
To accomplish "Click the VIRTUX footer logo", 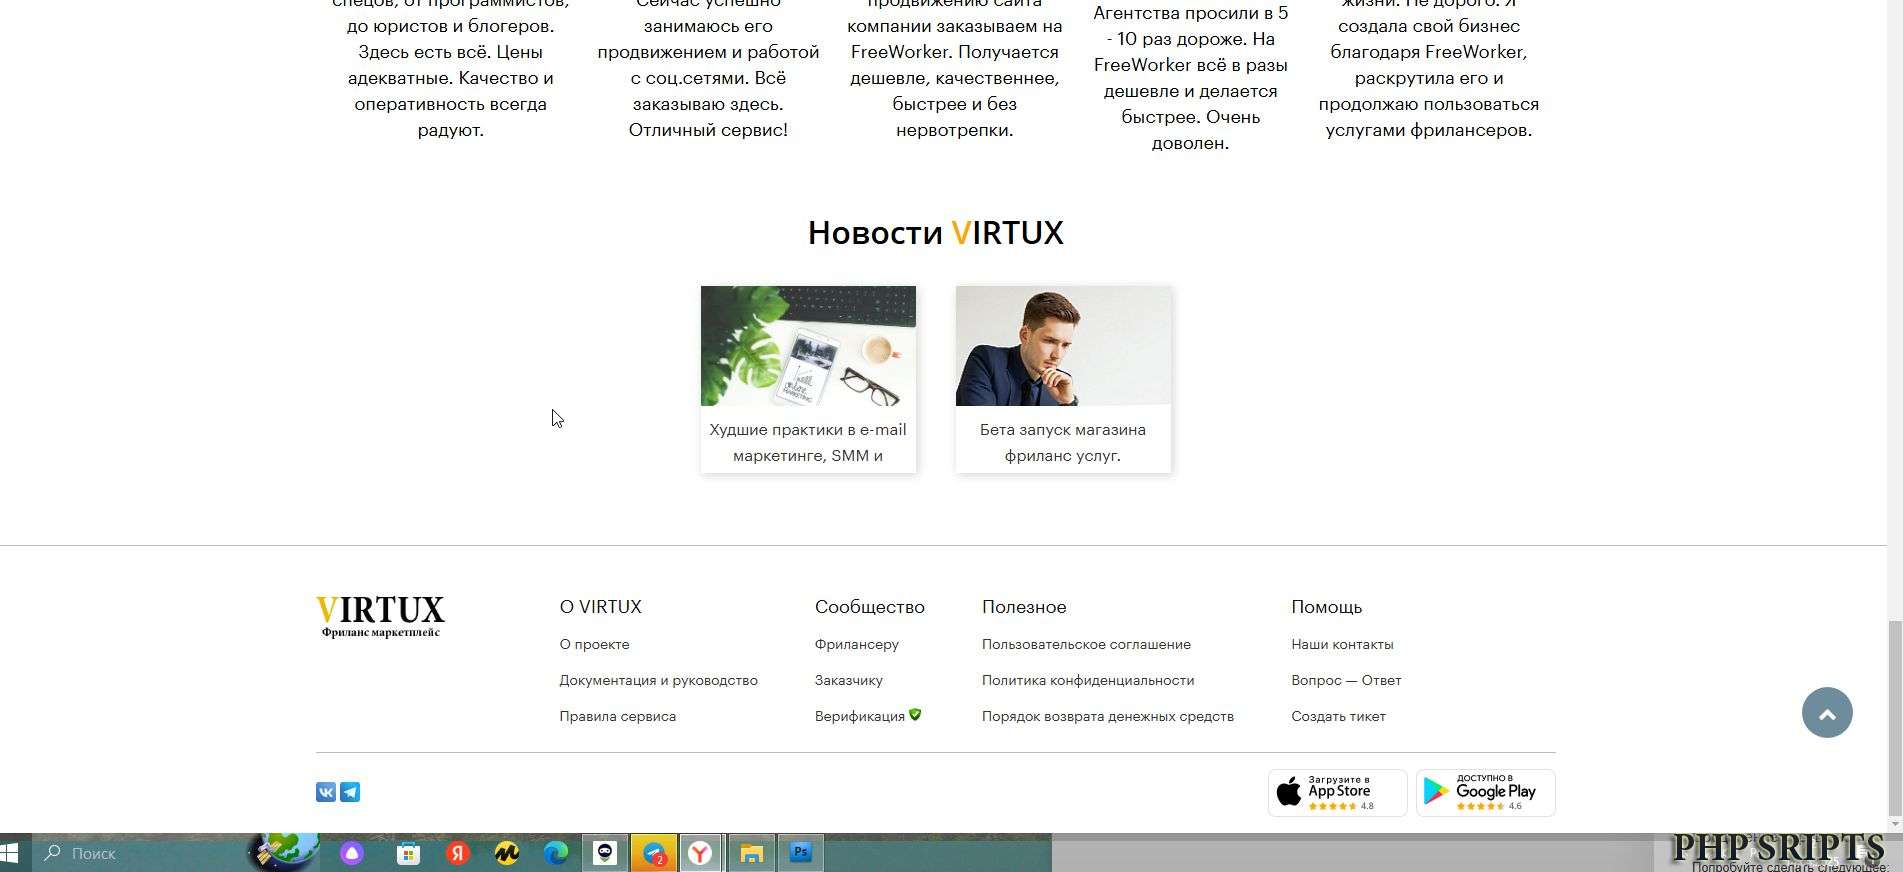I will pyautogui.click(x=380, y=616).
